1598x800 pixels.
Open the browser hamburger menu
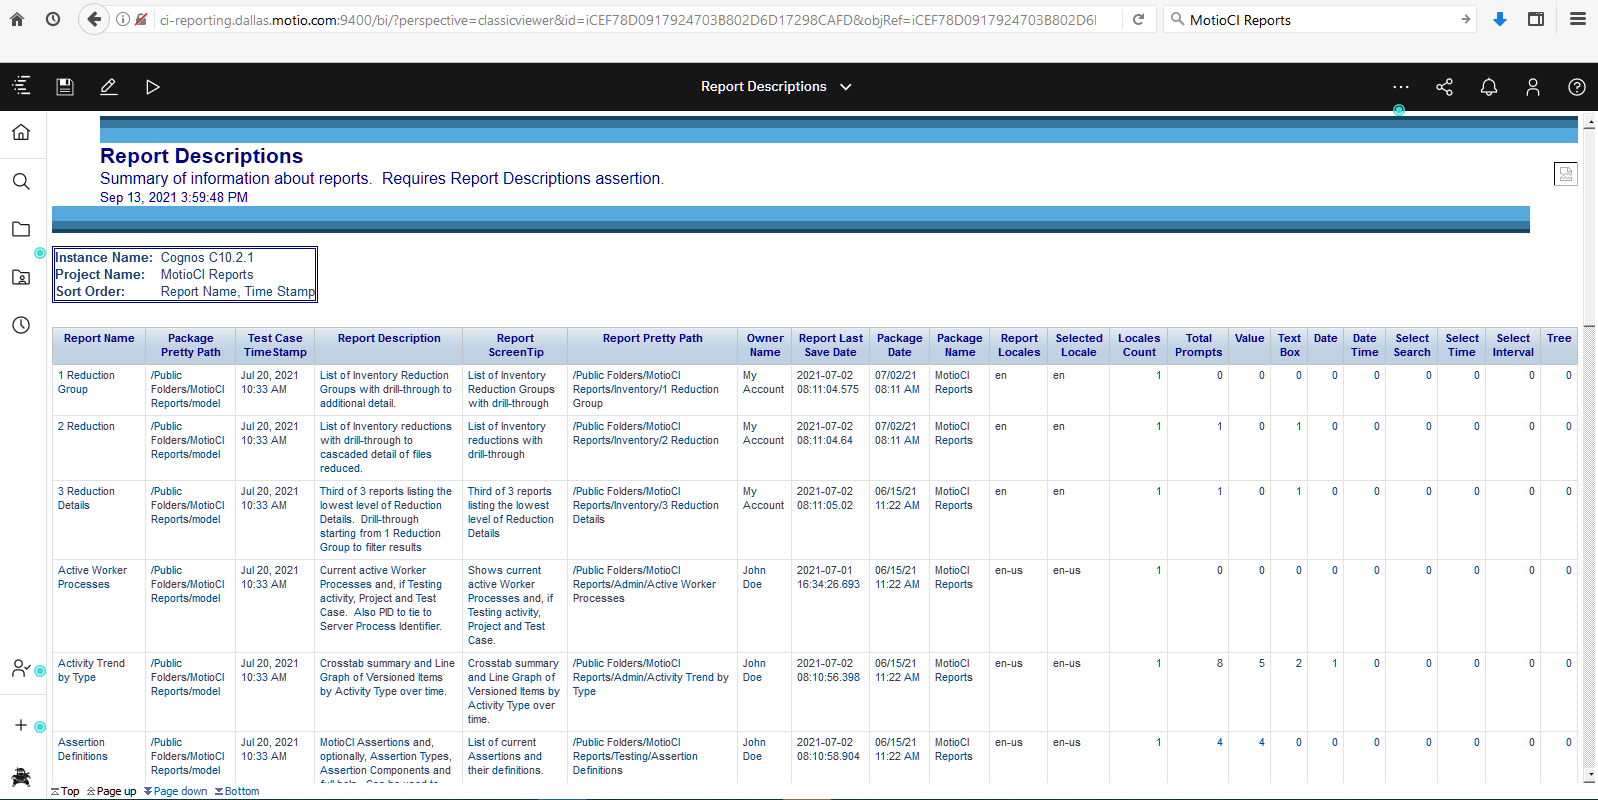click(x=1578, y=19)
